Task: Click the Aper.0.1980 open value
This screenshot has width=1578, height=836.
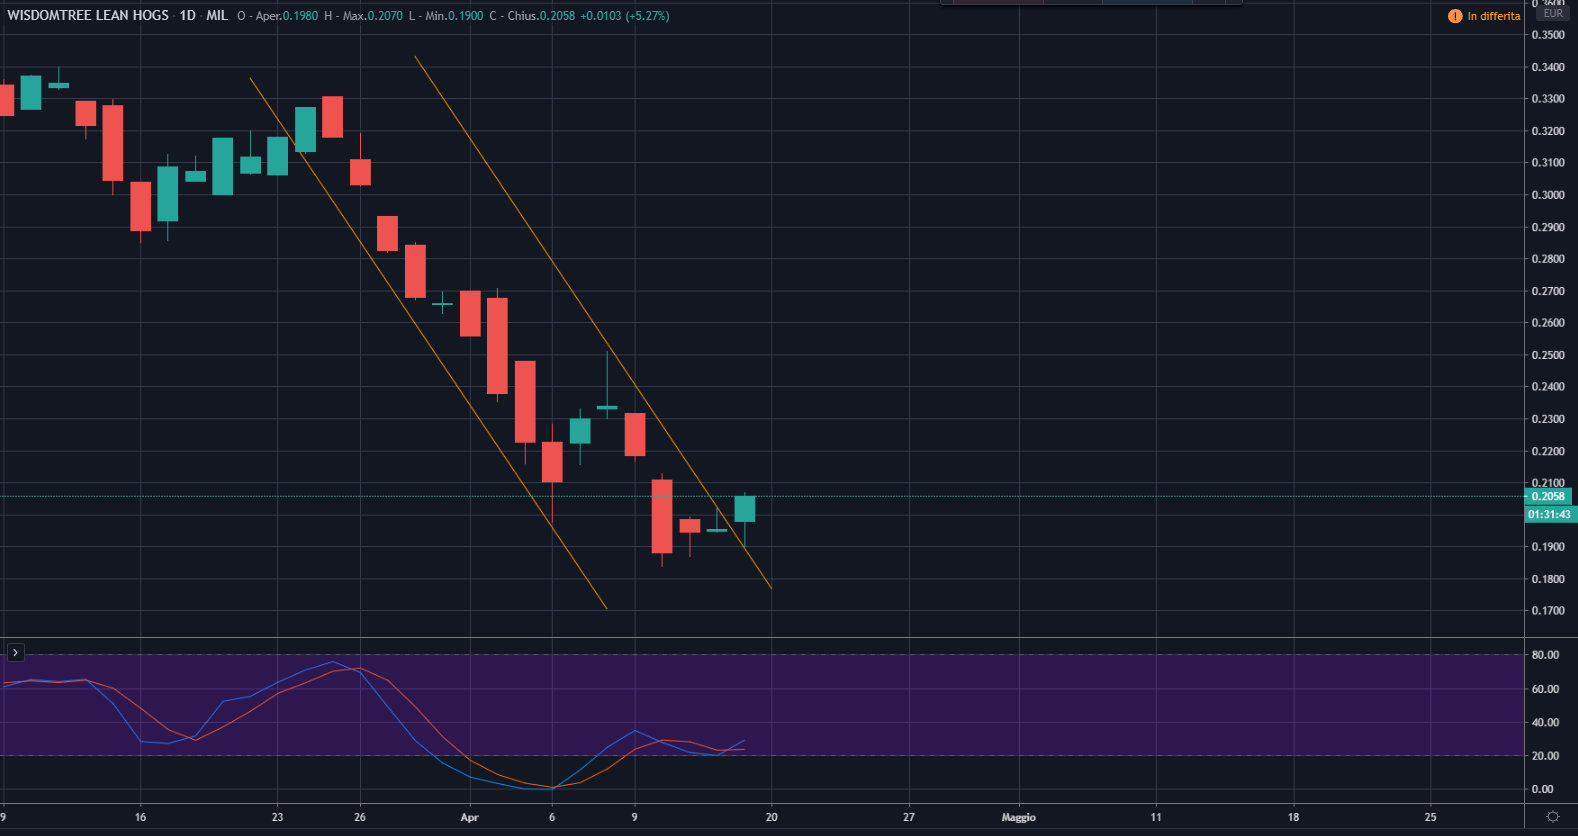Action: tap(287, 16)
